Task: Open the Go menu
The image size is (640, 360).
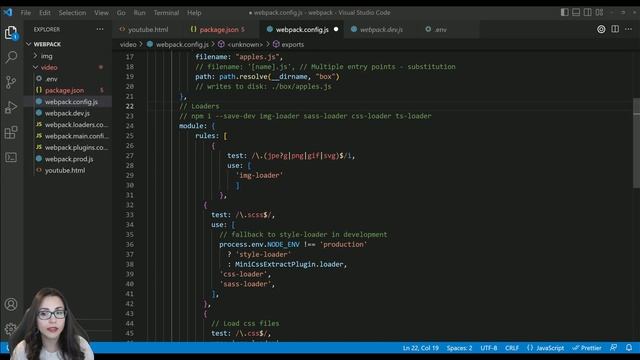Action: click(x=121, y=13)
